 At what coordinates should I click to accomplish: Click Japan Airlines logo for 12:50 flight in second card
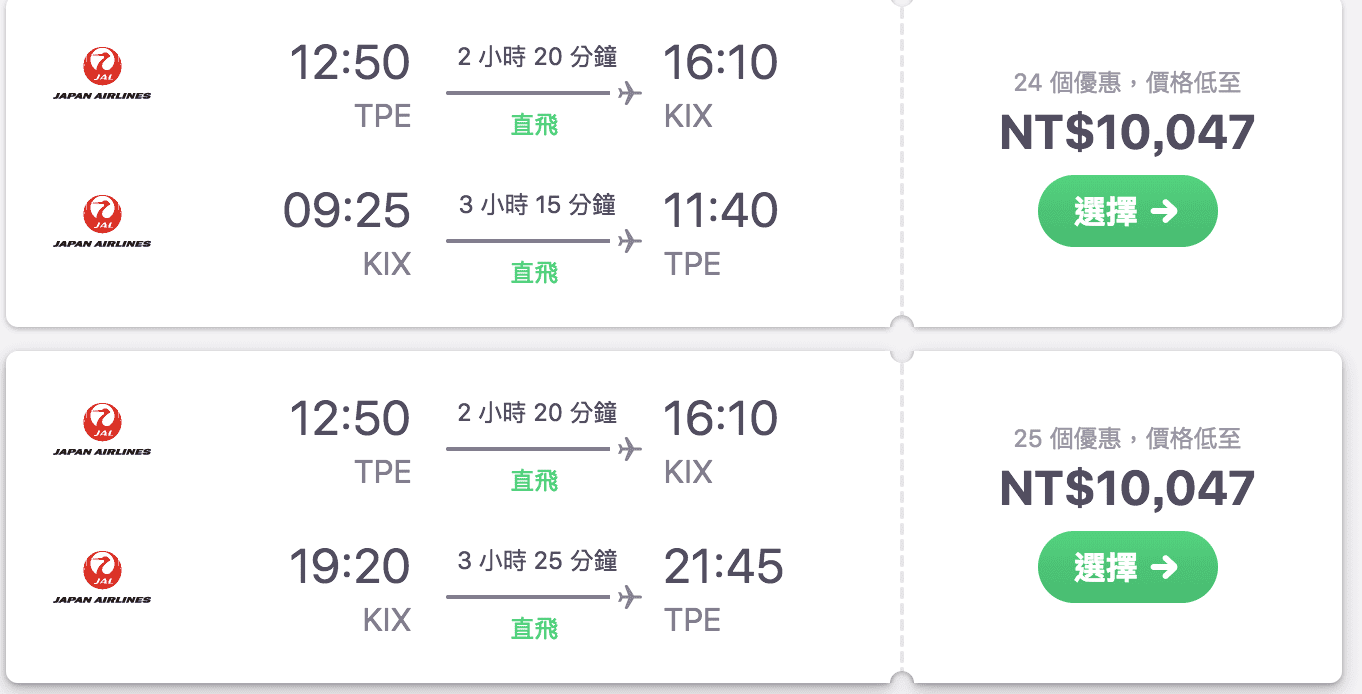pyautogui.click(x=102, y=429)
